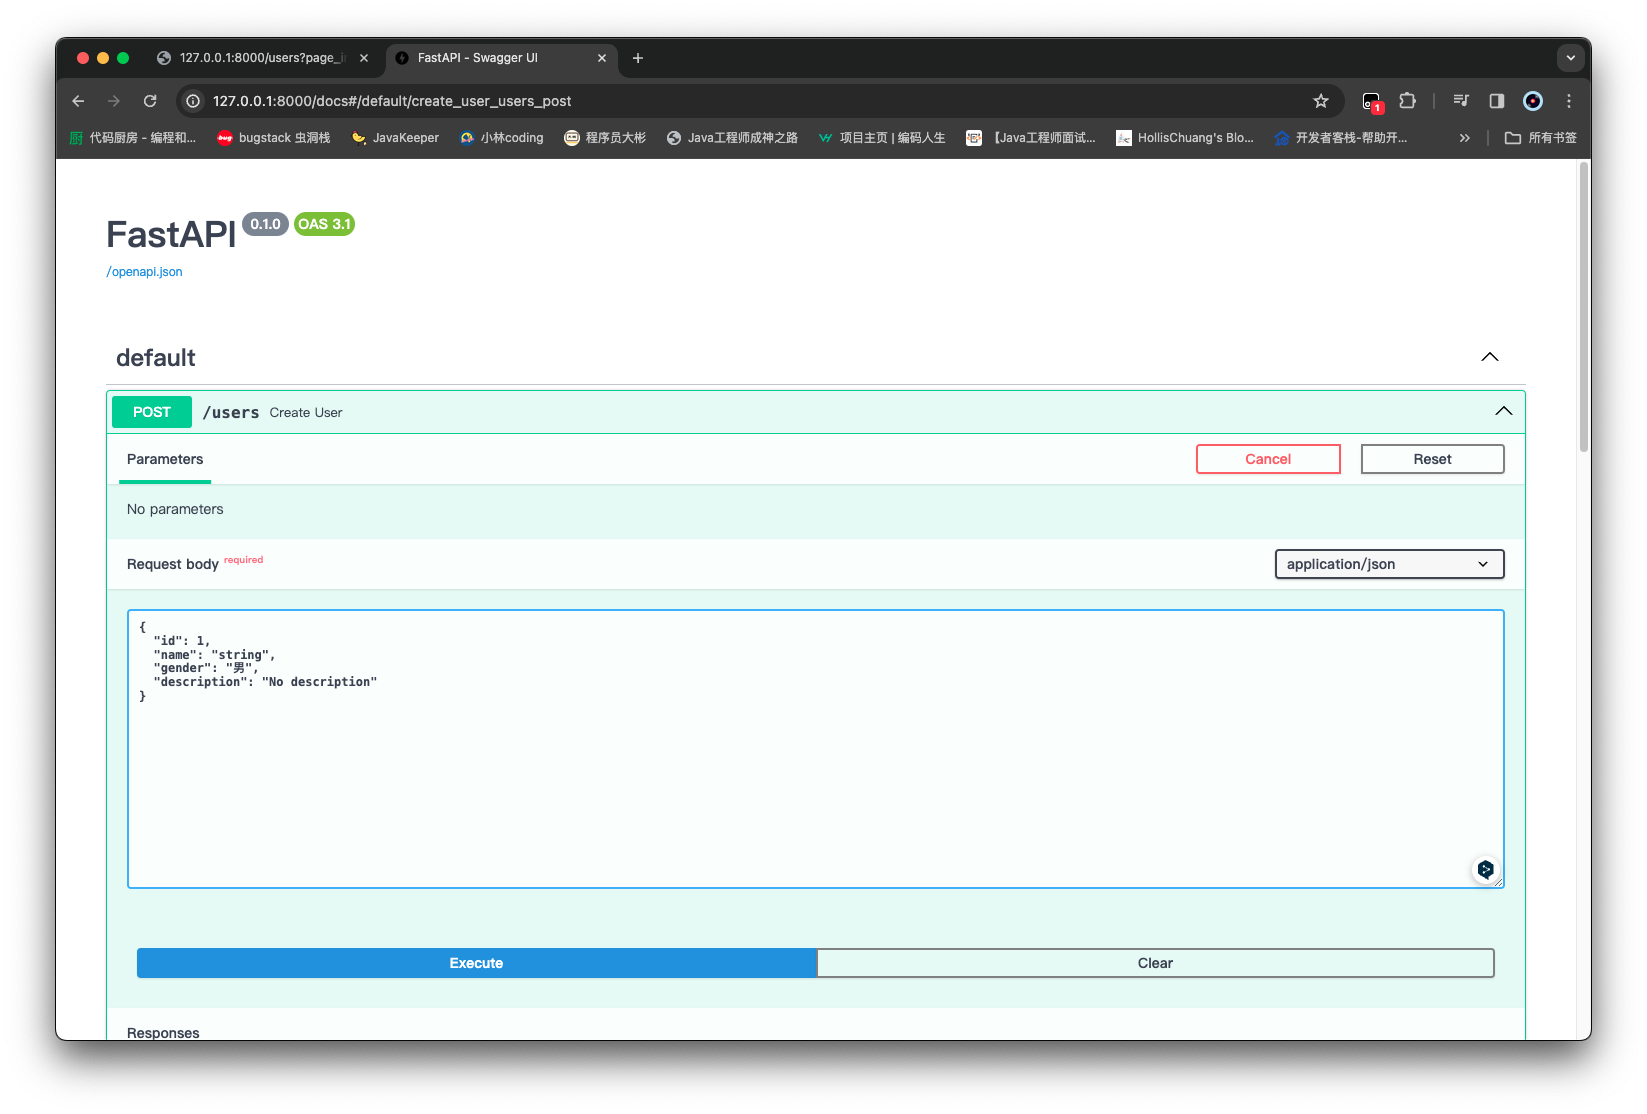Open the 代码厨房 bookmark
The height and width of the screenshot is (1114, 1647).
(x=133, y=138)
